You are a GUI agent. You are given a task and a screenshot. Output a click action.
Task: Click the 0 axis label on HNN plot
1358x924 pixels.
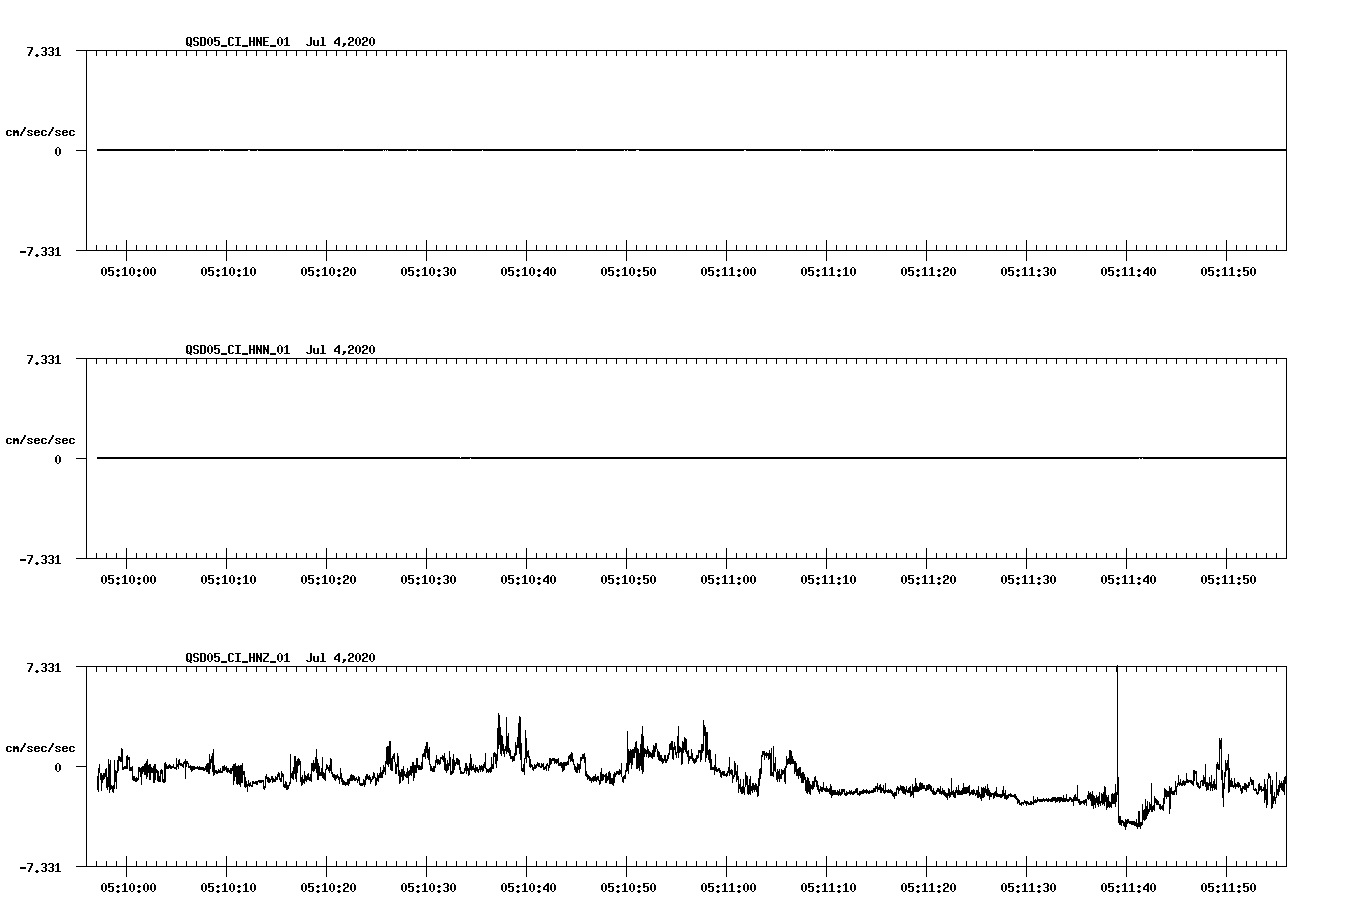[58, 459]
